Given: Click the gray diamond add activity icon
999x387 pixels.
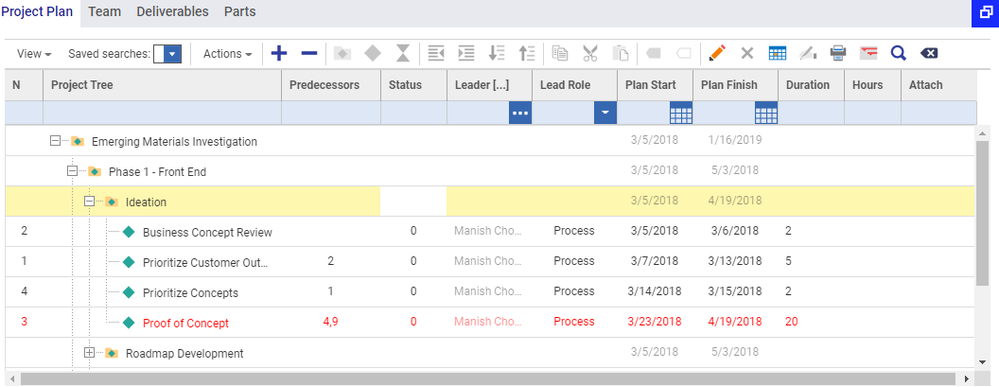Looking at the screenshot, I should (373, 54).
